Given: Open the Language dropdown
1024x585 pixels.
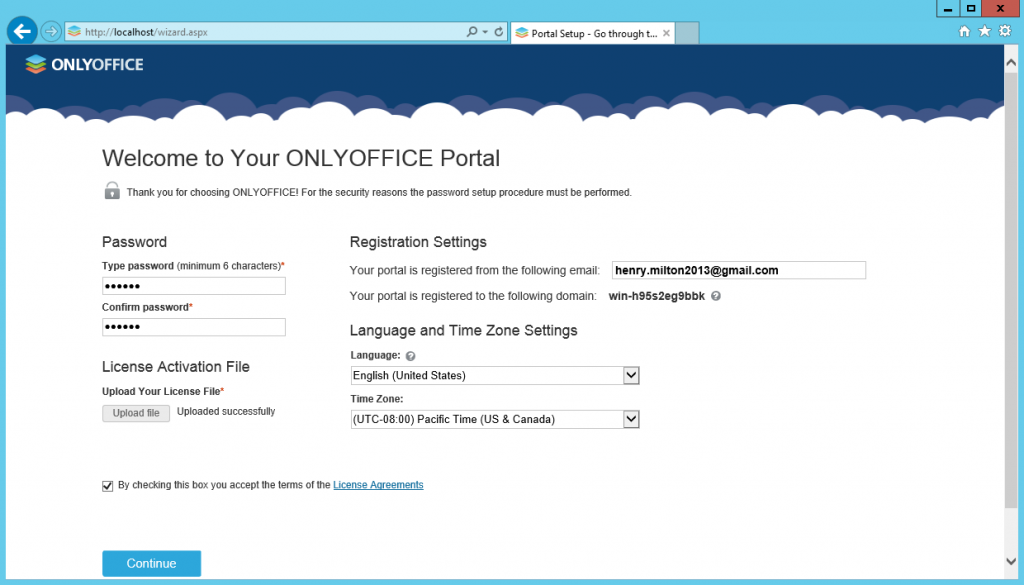Looking at the screenshot, I should [x=495, y=375].
